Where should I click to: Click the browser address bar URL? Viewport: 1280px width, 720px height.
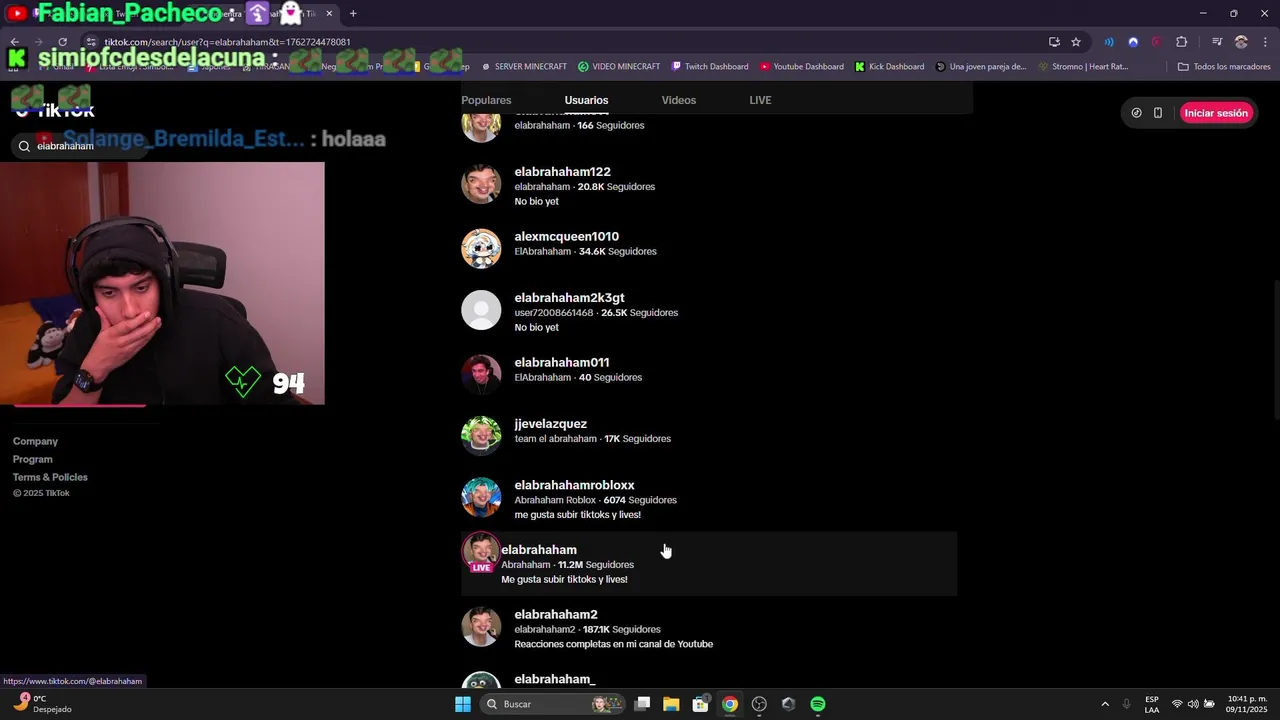pos(227,42)
